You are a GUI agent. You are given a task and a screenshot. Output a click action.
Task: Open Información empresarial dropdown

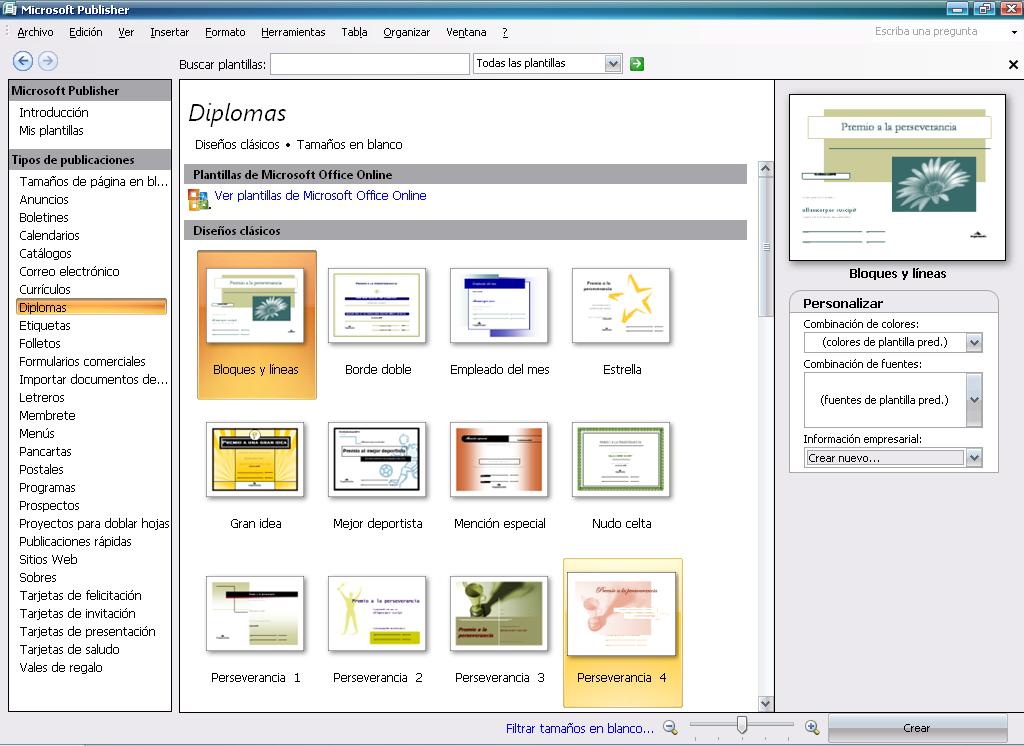coord(974,457)
